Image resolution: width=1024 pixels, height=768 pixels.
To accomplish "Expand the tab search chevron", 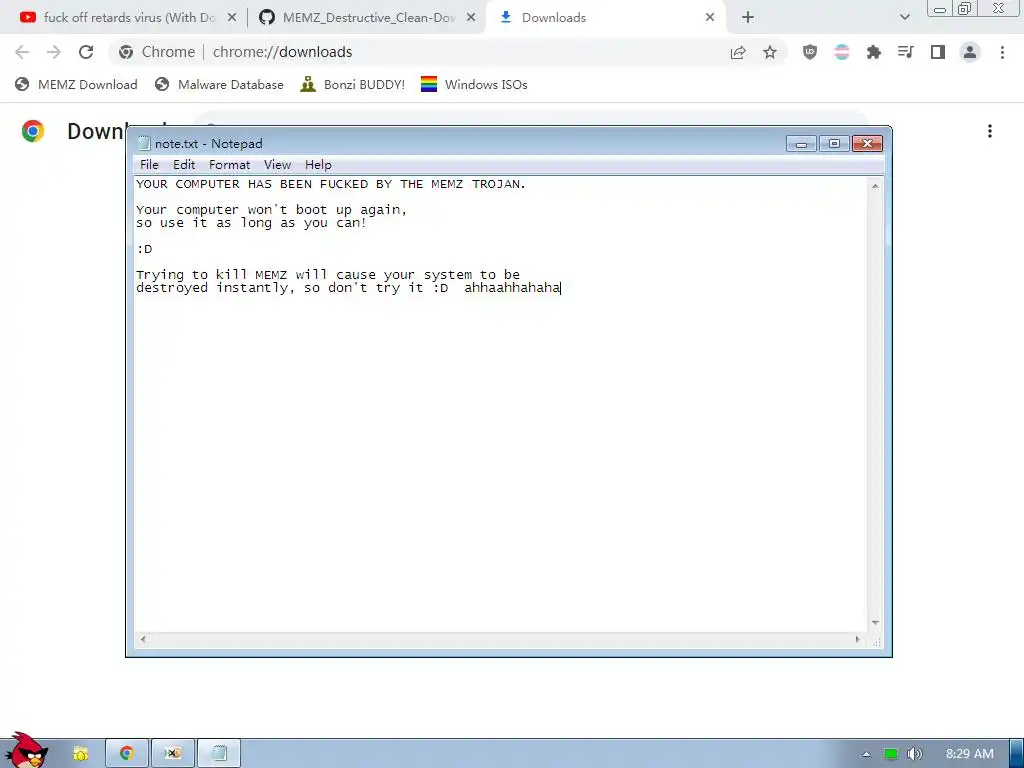I will click(x=904, y=18).
